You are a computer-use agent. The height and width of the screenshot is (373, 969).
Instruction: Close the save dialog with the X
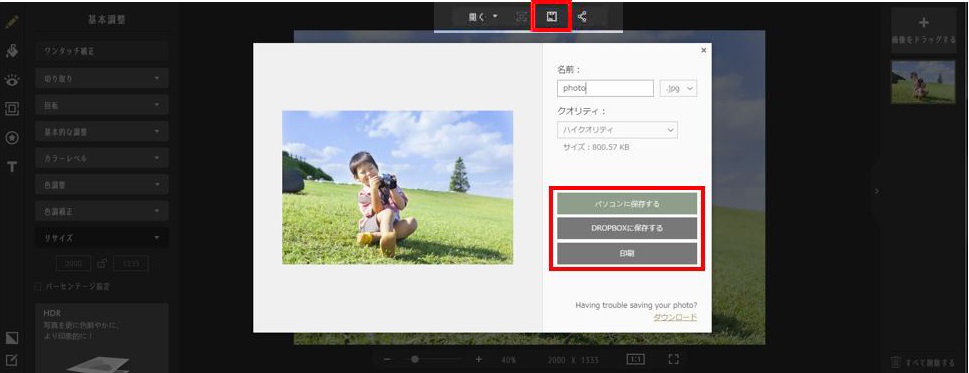703,51
